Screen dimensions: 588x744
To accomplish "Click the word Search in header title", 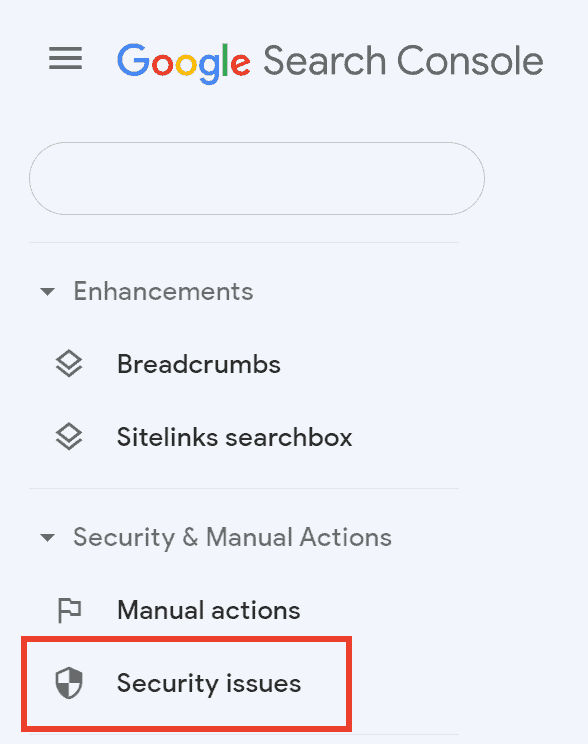I will point(325,61).
